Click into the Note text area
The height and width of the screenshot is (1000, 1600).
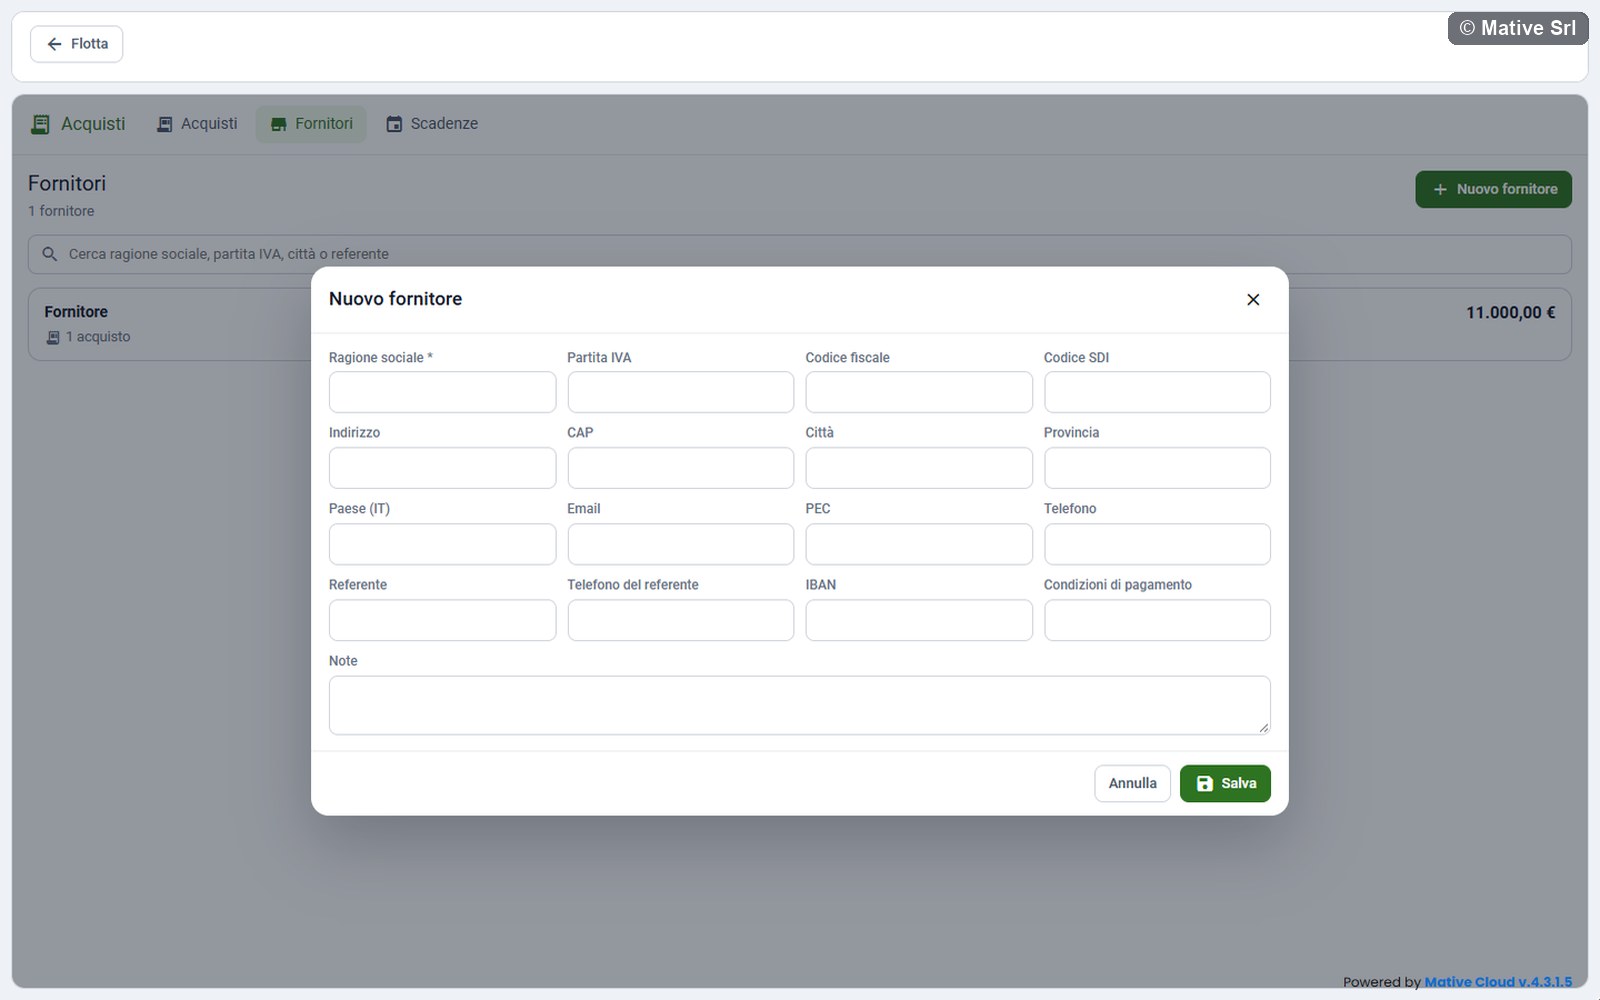coord(800,705)
